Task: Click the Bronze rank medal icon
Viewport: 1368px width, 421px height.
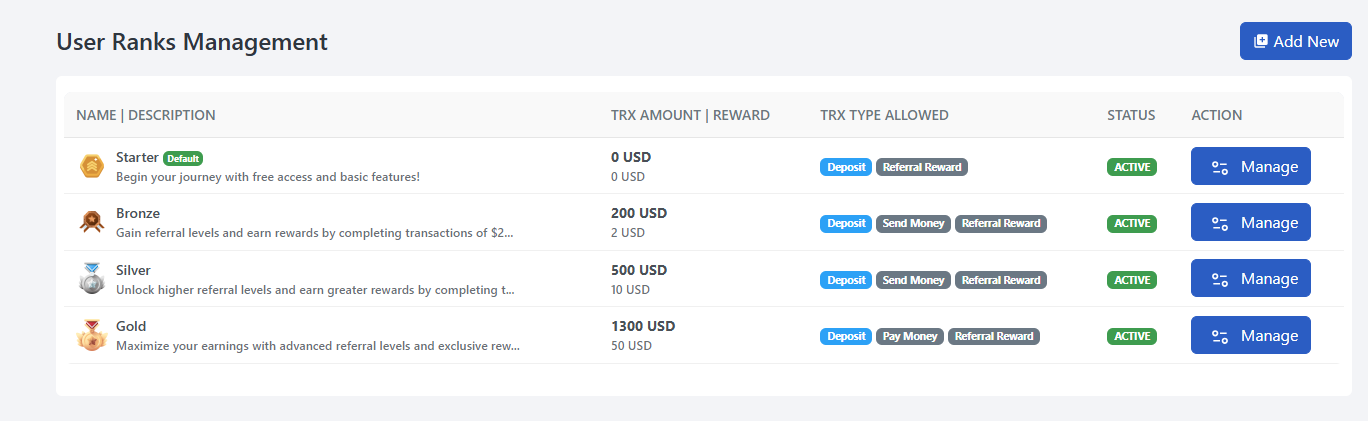Action: (x=92, y=223)
